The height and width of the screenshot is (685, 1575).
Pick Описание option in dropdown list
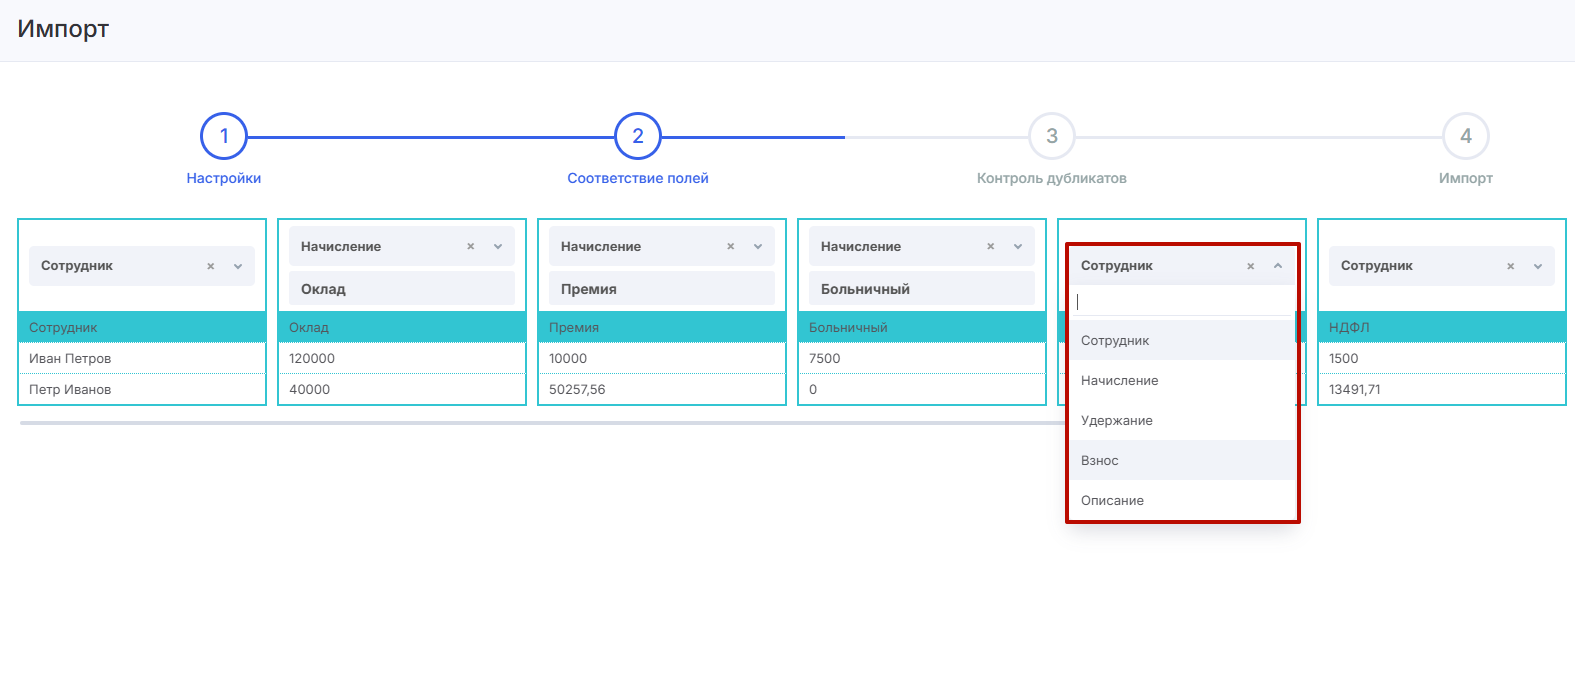(1112, 501)
